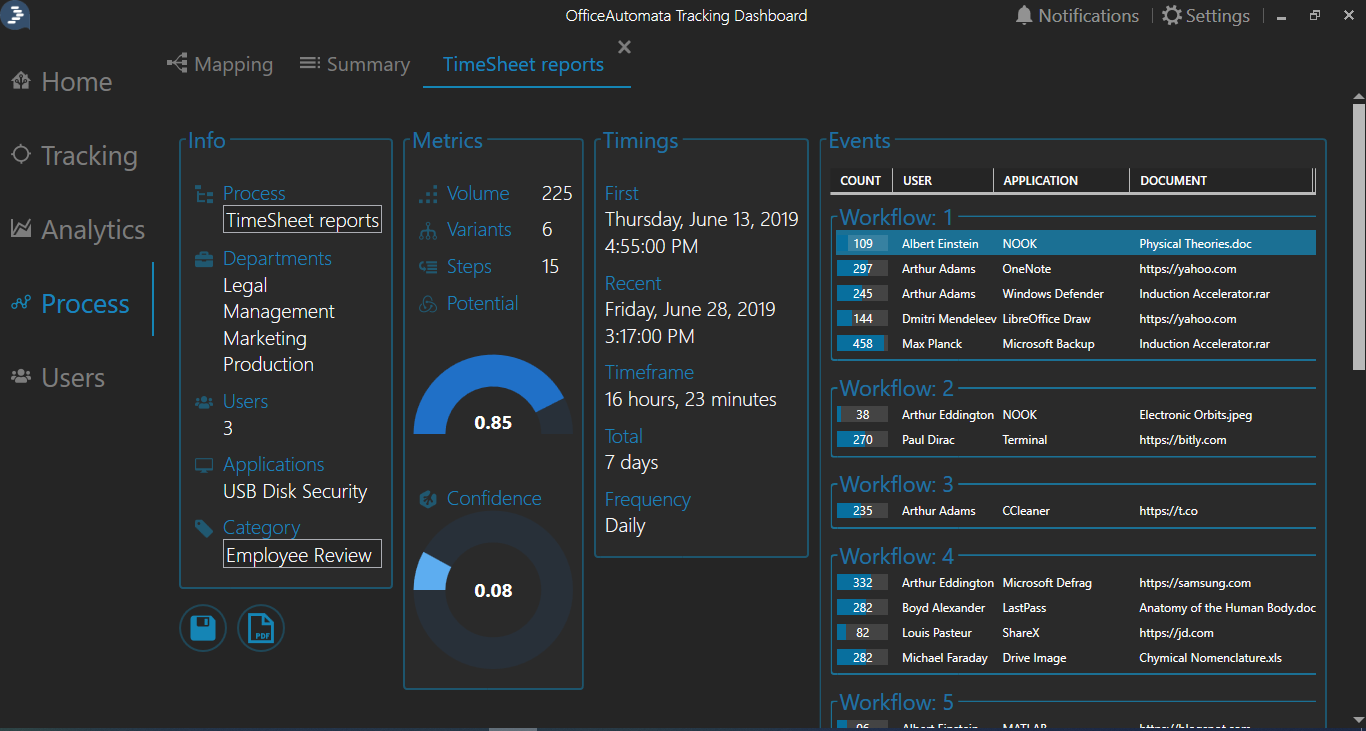Open Settings gear in title bar
The height and width of the screenshot is (731, 1366).
[x=1172, y=16]
